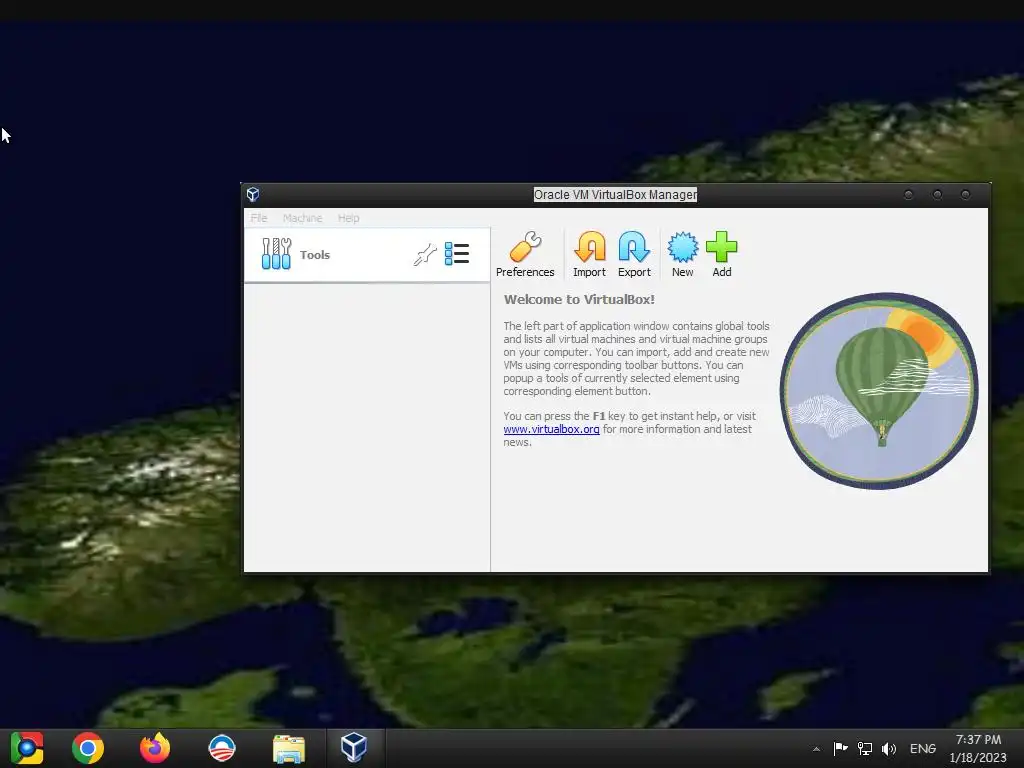The height and width of the screenshot is (768, 1024).
Task: Maximize the VirtualBox Manager window
Action: [x=937, y=195]
